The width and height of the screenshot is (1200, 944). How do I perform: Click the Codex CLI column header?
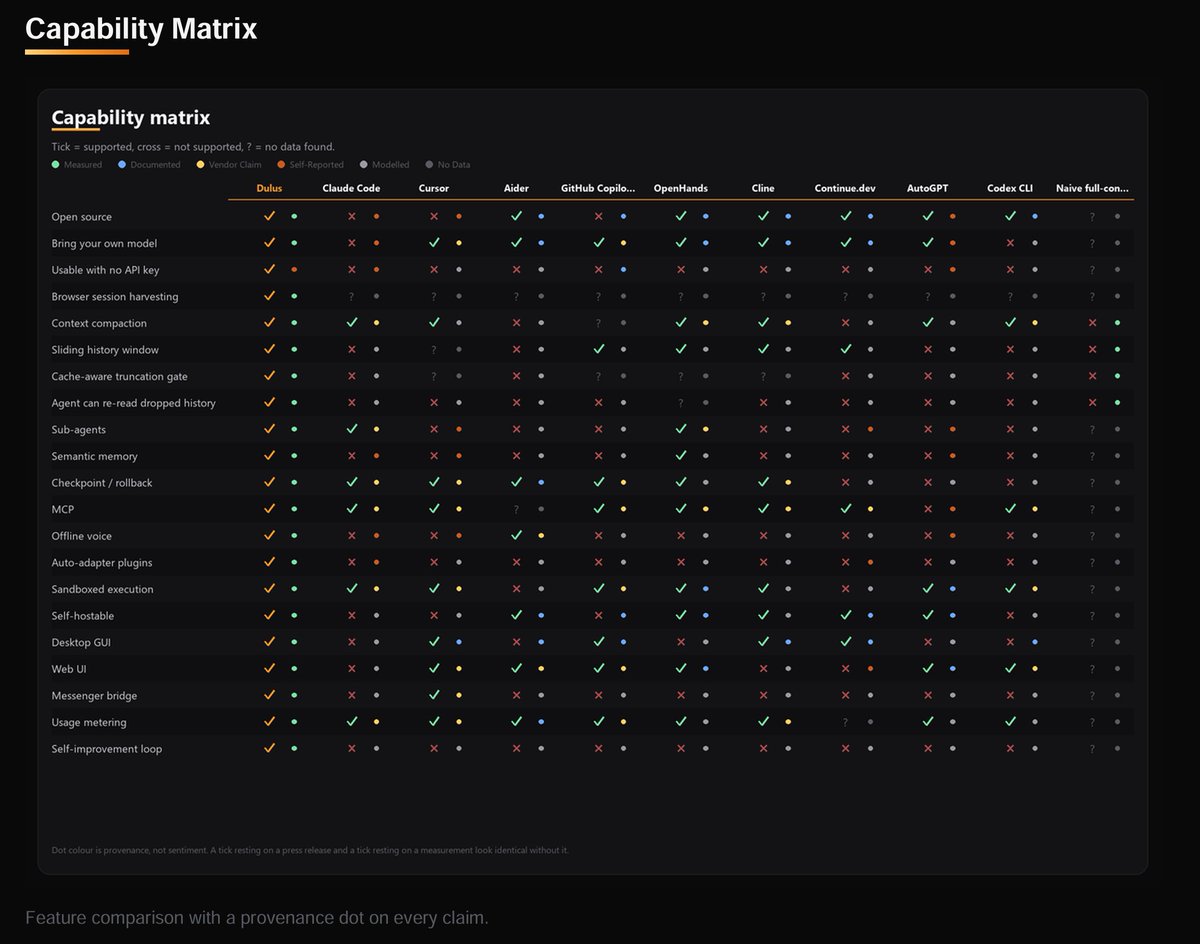(x=1010, y=188)
